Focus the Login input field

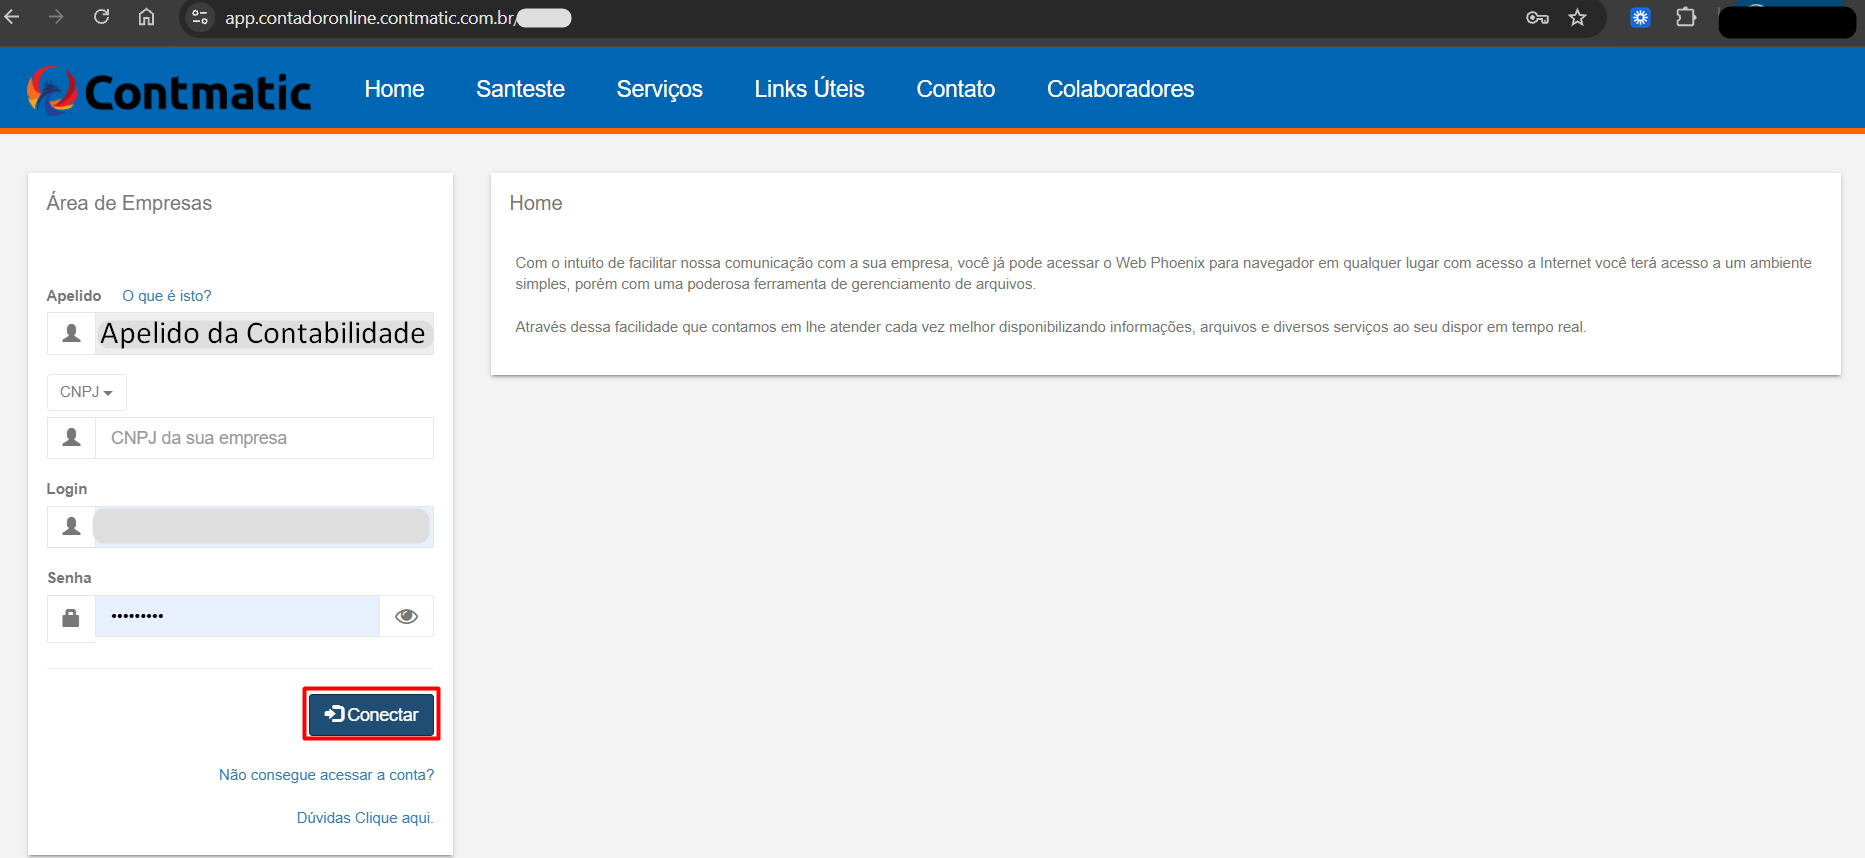(264, 526)
